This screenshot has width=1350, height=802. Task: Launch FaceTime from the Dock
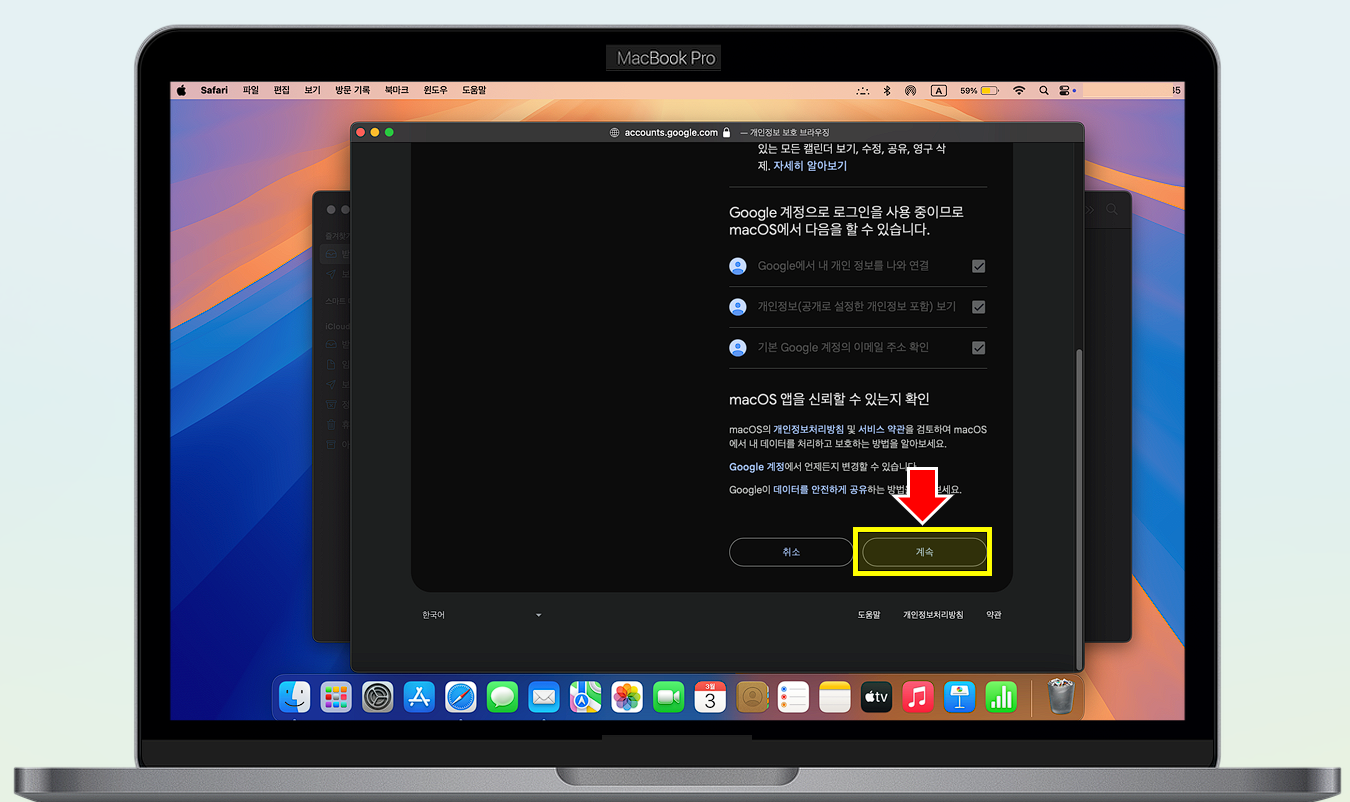tap(669, 696)
